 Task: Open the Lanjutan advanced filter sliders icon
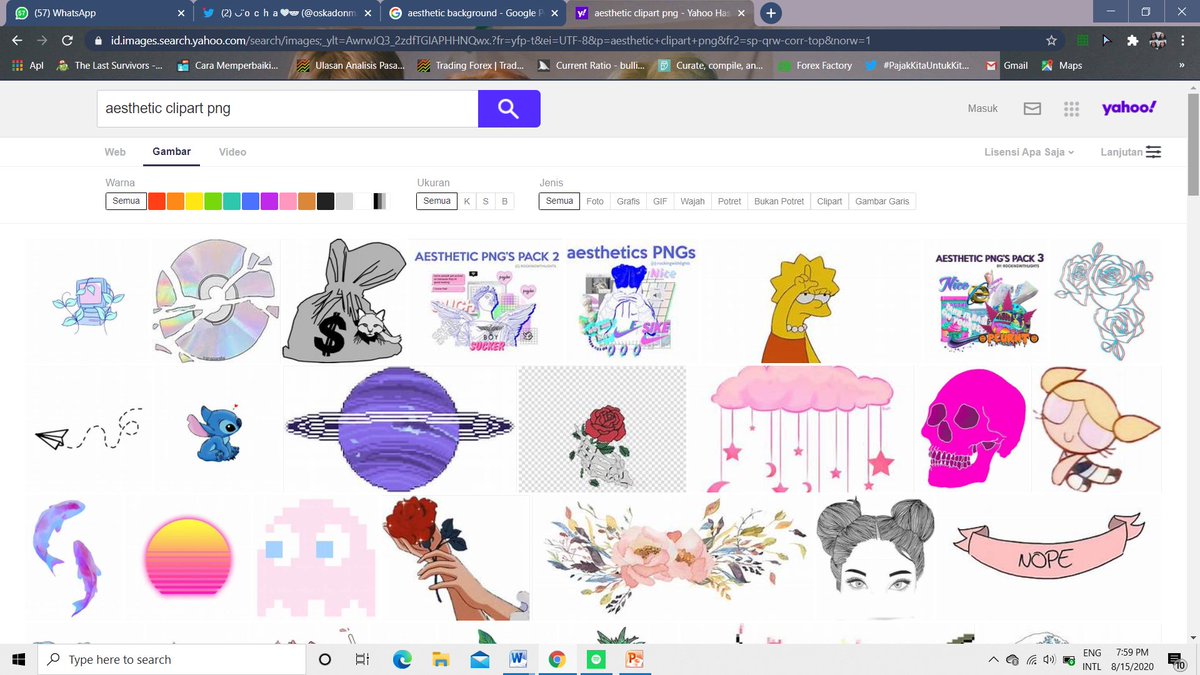[1154, 151]
